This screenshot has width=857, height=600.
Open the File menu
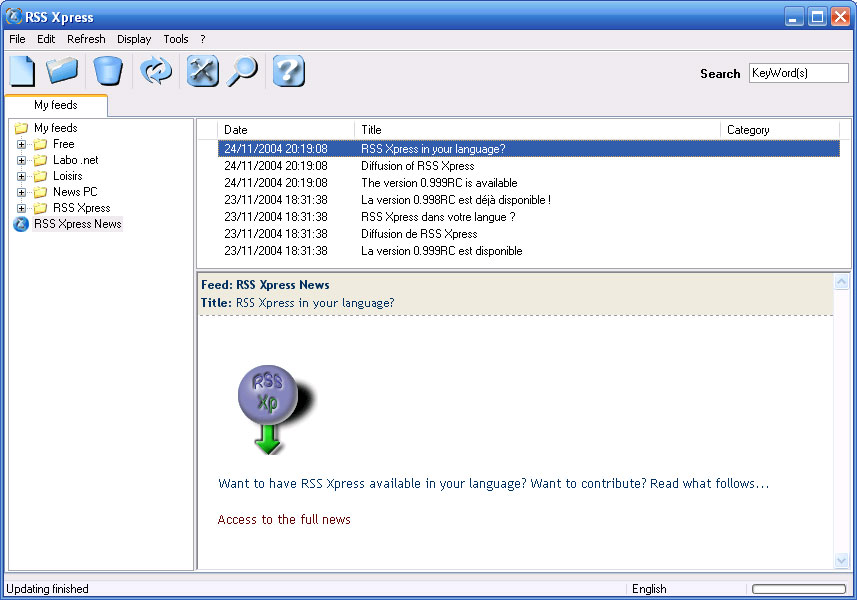click(17, 39)
